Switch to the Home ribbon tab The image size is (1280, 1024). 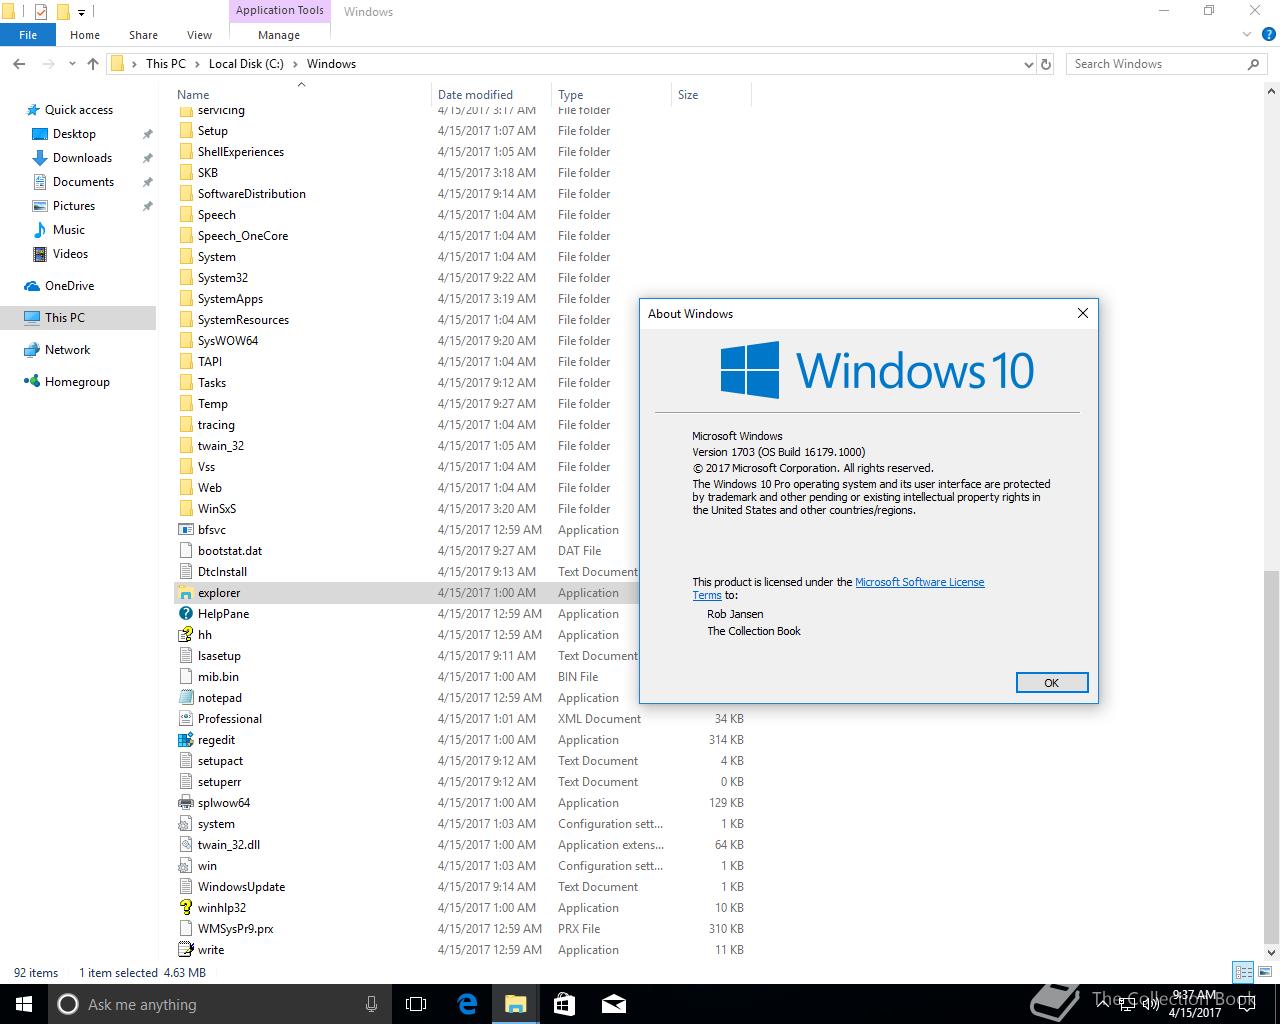click(x=85, y=35)
